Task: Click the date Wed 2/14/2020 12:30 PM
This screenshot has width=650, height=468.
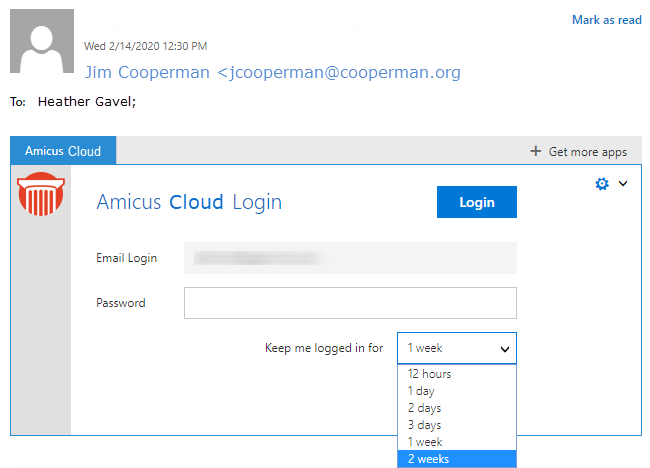Action: [146, 46]
